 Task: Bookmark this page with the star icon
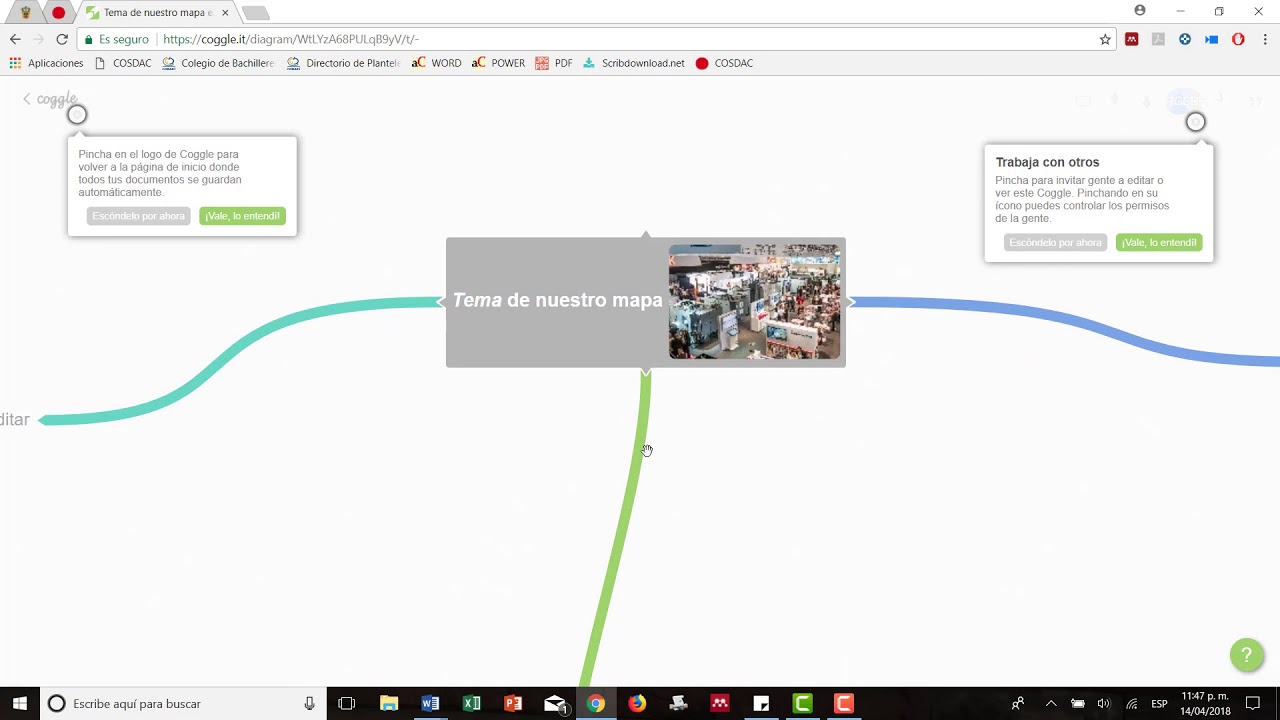pos(1105,39)
